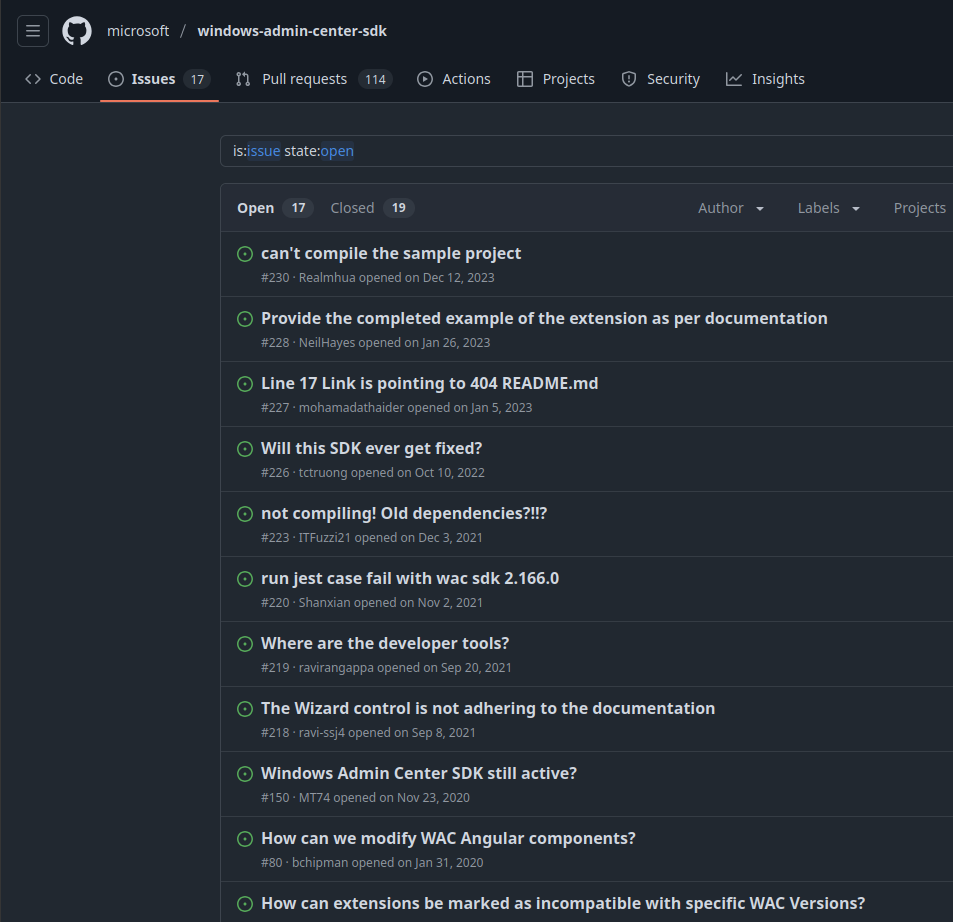The width and height of the screenshot is (953, 922).
Task: Expand the Author filter dropdown
Action: pyautogui.click(x=731, y=208)
